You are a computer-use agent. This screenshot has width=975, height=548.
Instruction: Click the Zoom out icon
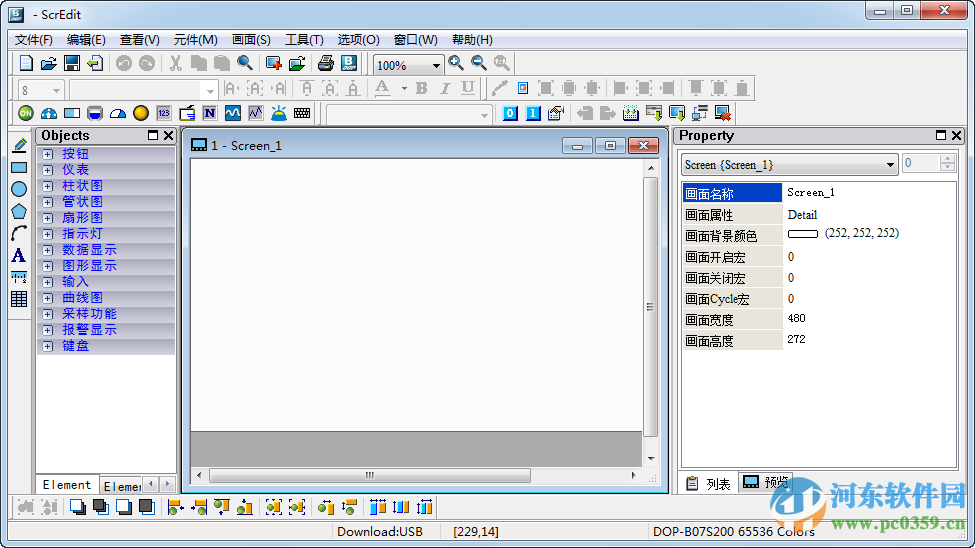click(x=479, y=63)
